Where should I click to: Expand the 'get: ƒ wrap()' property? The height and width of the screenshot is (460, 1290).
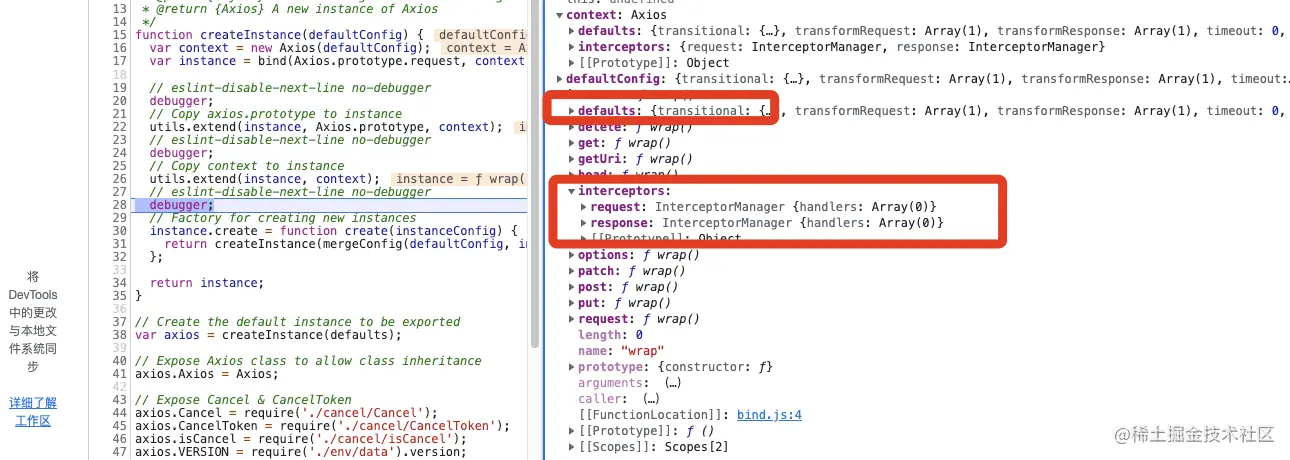(572, 143)
